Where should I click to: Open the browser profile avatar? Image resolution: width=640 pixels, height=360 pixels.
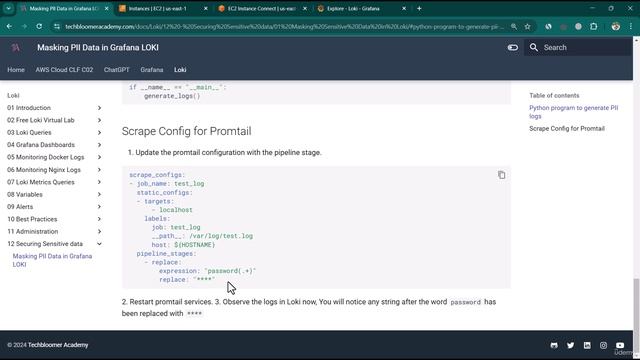(x=616, y=27)
